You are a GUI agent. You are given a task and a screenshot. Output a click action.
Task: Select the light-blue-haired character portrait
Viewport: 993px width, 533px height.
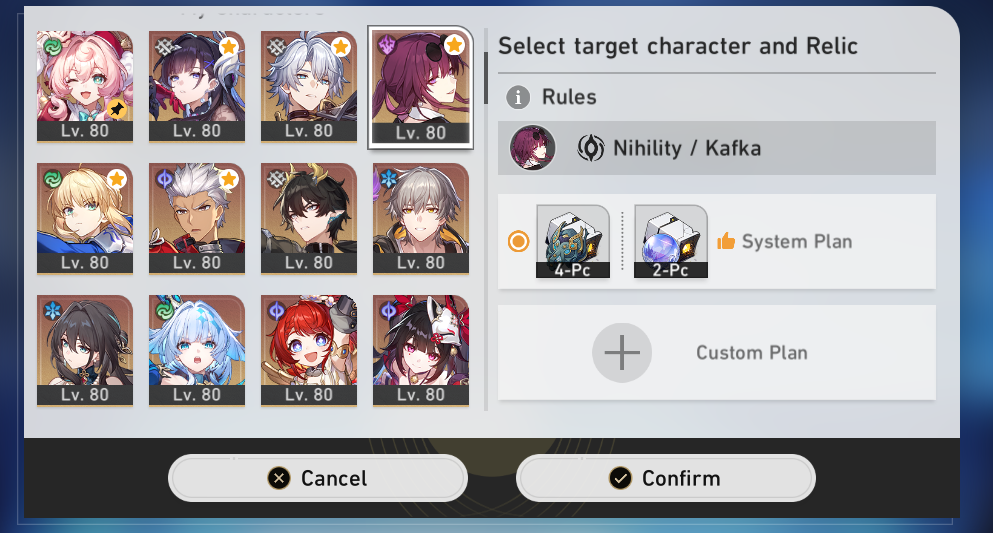point(197,350)
